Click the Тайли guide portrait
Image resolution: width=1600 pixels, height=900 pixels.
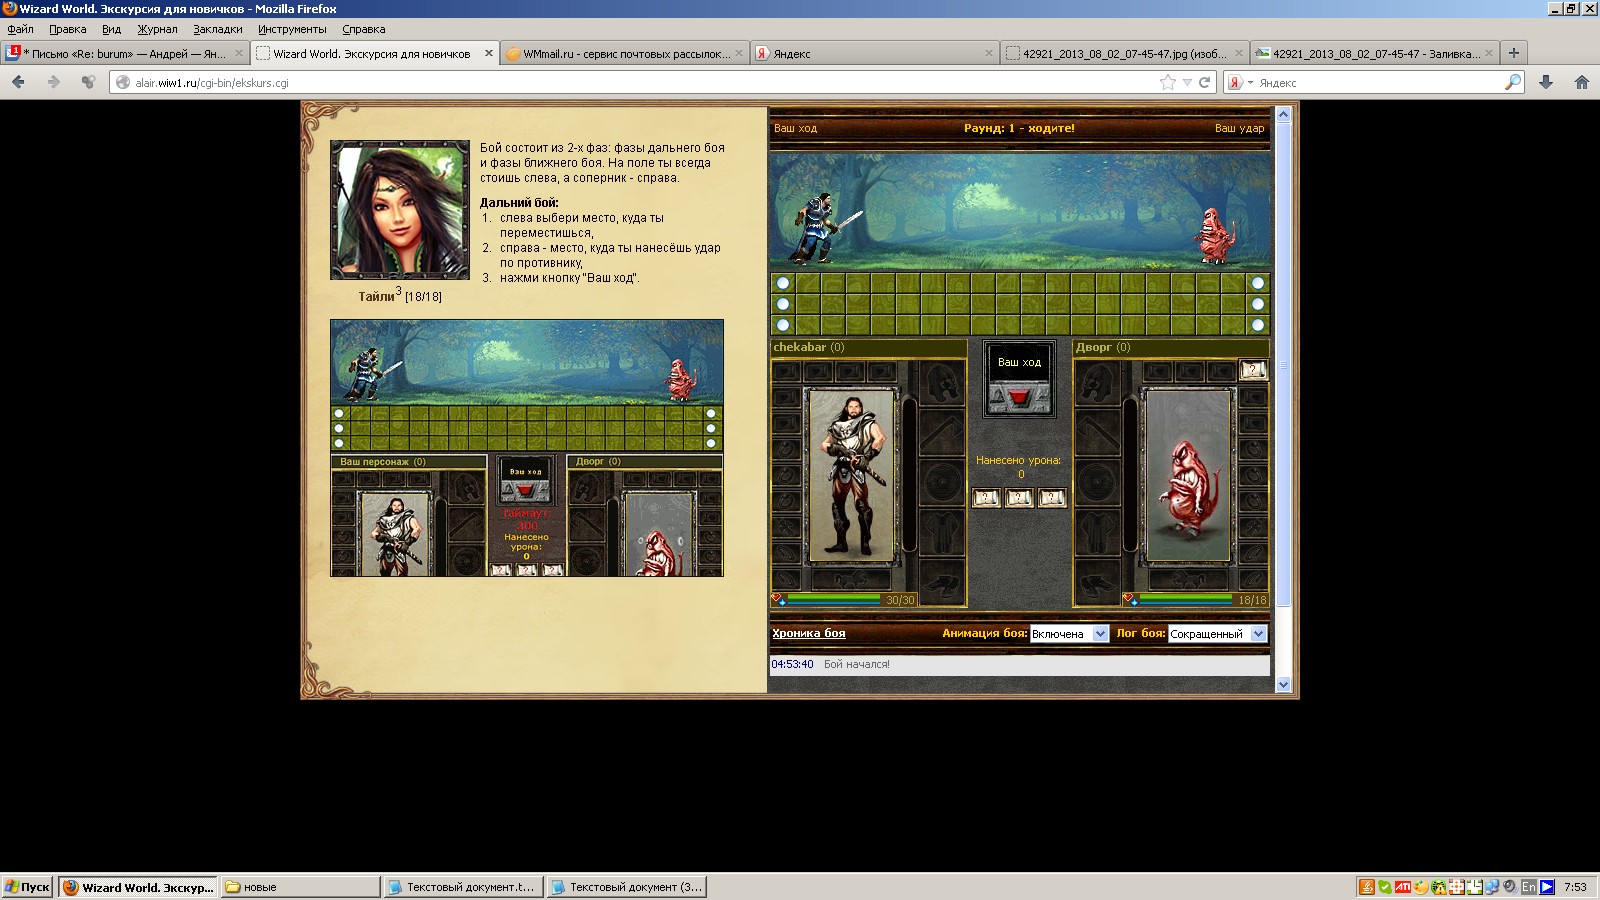(x=400, y=210)
